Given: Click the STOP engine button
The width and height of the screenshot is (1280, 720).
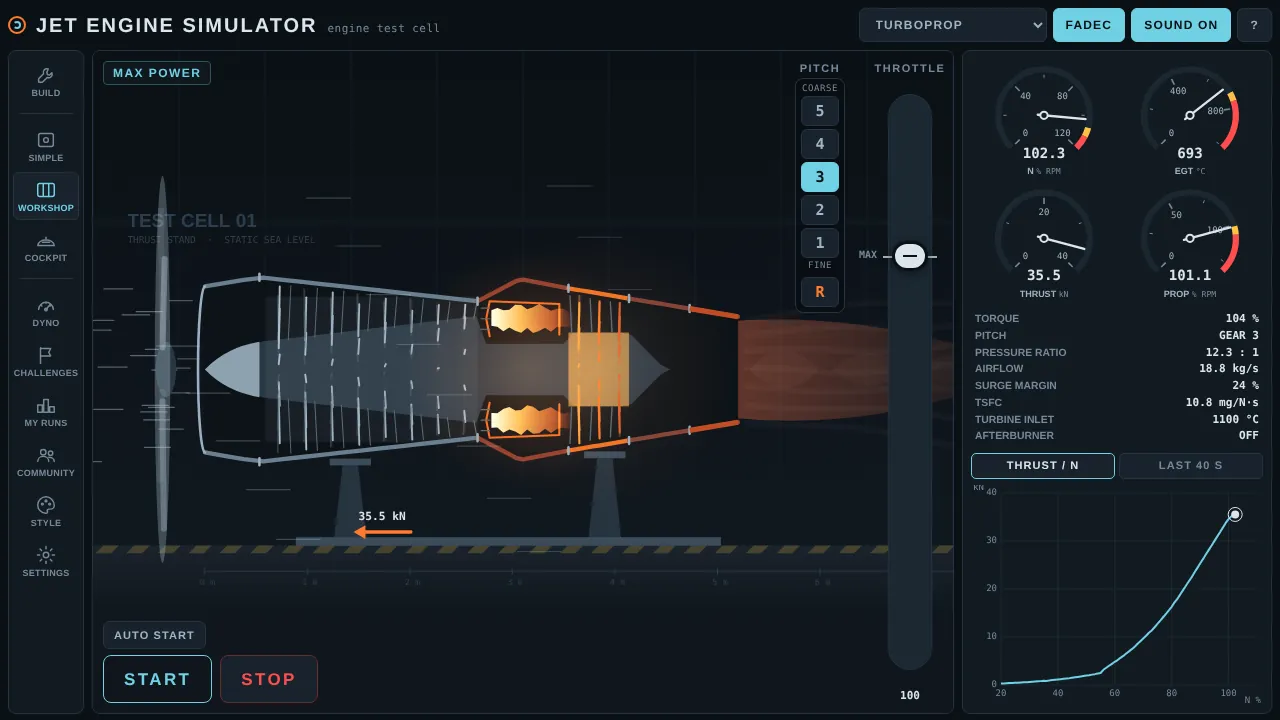Looking at the screenshot, I should 269,679.
